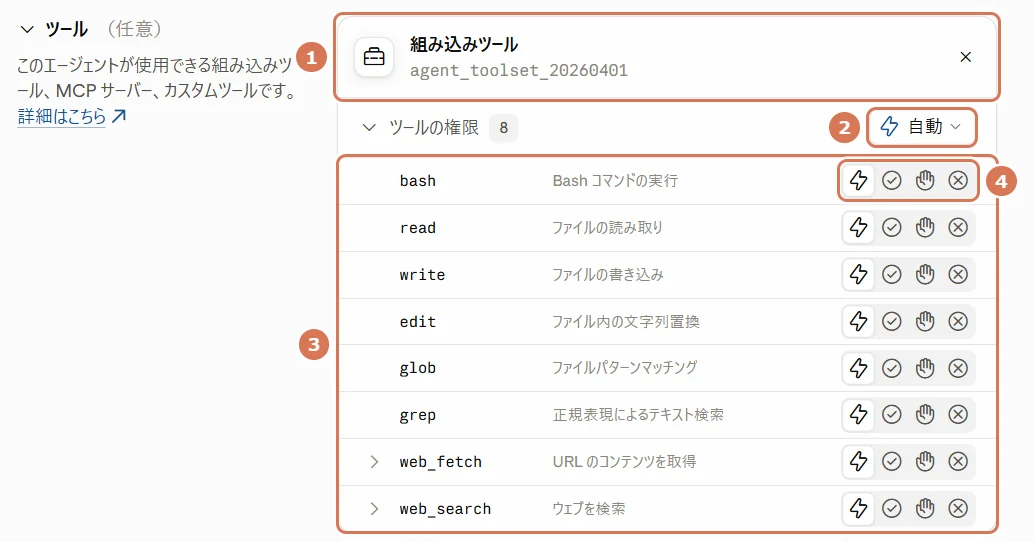Open the 自動 permission dropdown
Viewport: 1033px width, 542px height.
pyautogui.click(x=921, y=126)
